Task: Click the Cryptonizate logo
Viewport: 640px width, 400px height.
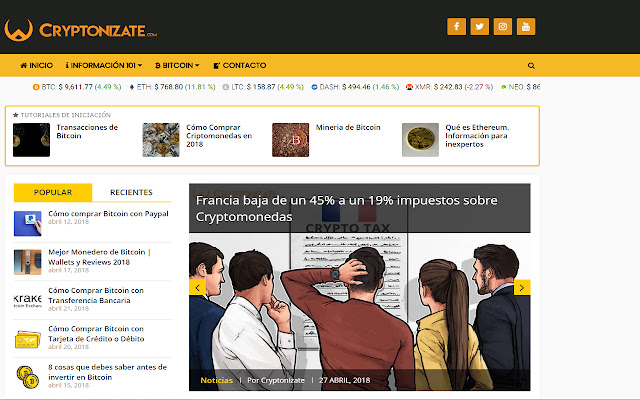Action: coord(80,30)
